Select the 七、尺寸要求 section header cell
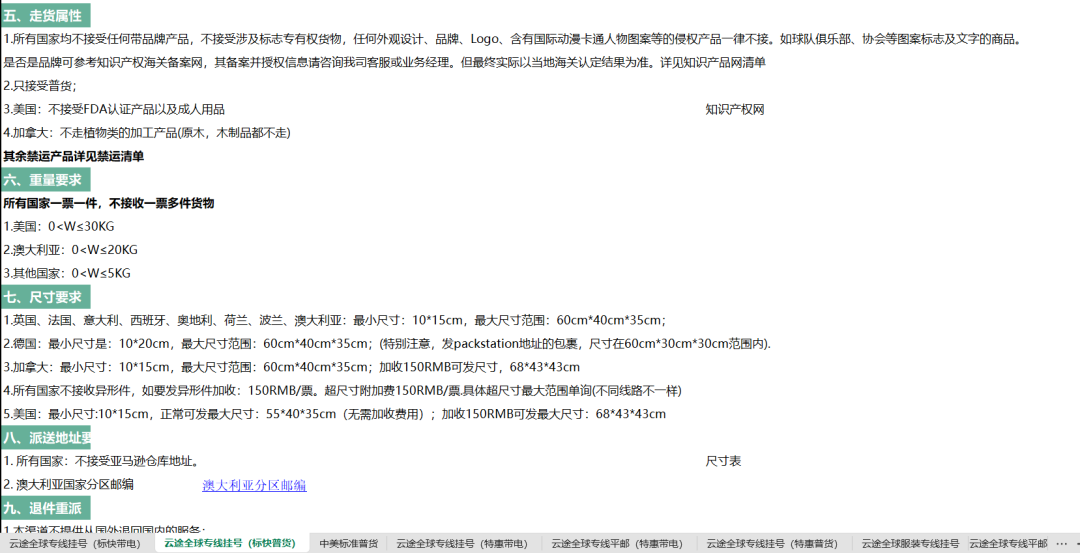The width and height of the screenshot is (1080, 553). click(x=45, y=297)
